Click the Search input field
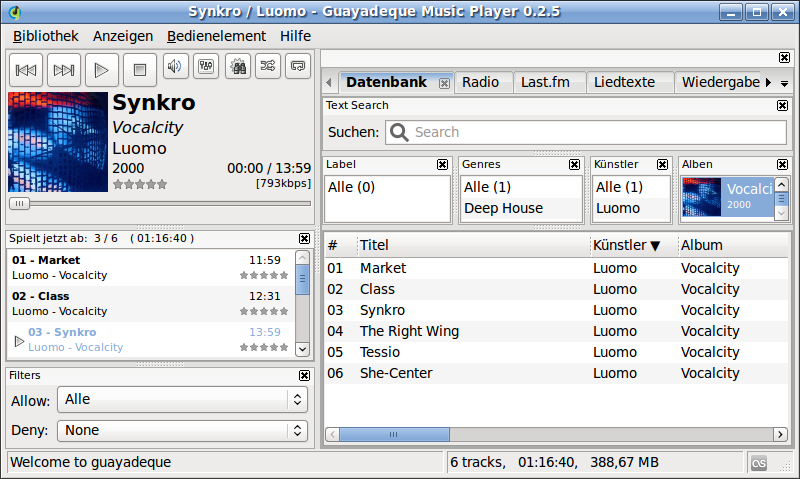The width and height of the screenshot is (800, 479). point(586,132)
